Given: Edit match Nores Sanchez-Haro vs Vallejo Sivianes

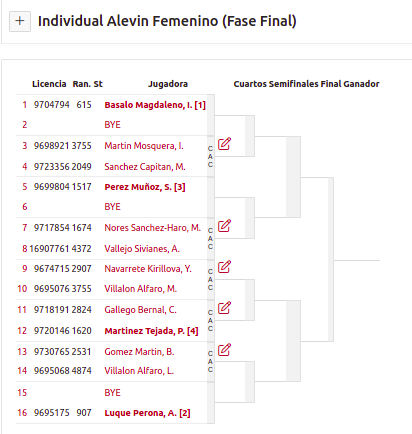Looking at the screenshot, I should (224, 226).
